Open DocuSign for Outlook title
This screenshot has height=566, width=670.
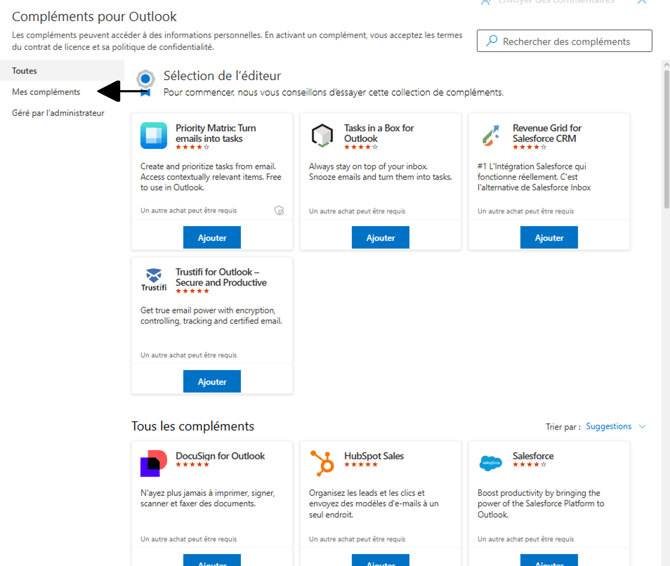pyautogui.click(x=220, y=456)
